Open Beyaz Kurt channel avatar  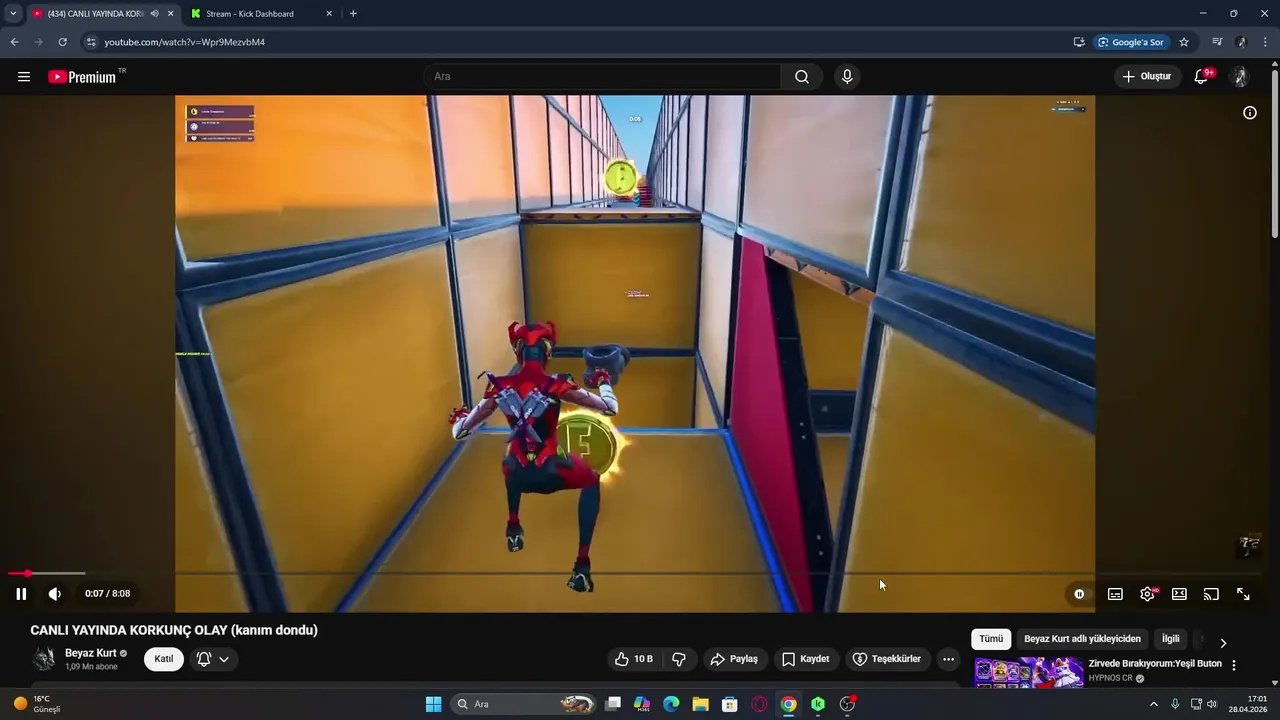pyautogui.click(x=44, y=659)
